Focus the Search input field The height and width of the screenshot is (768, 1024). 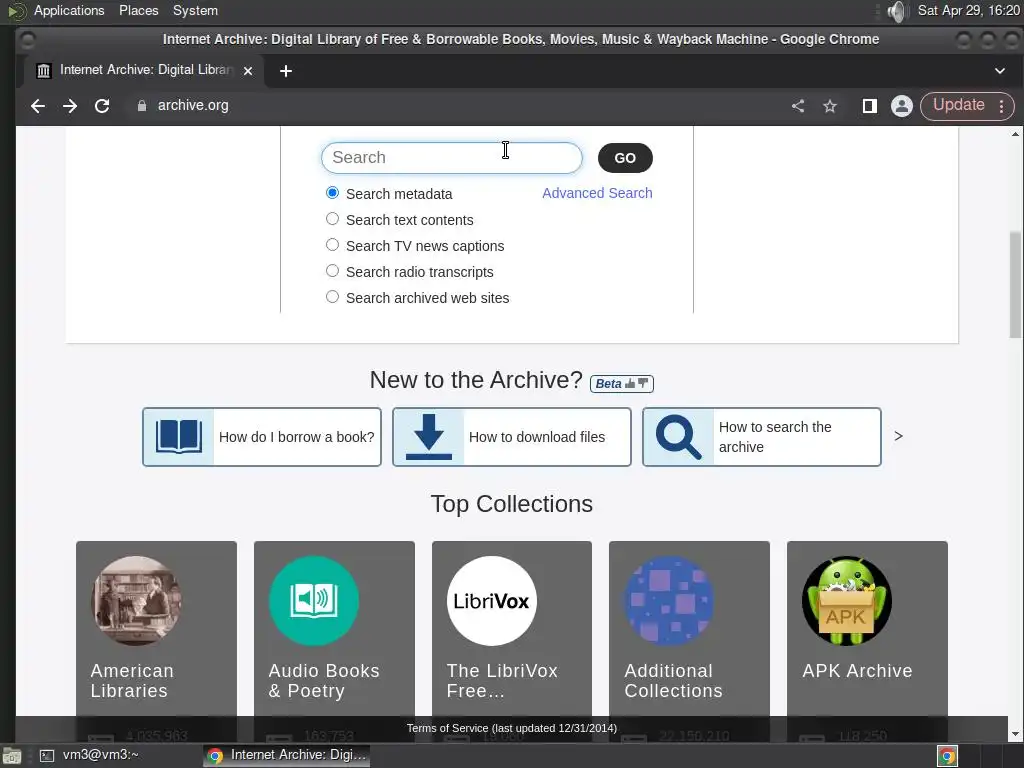451,158
